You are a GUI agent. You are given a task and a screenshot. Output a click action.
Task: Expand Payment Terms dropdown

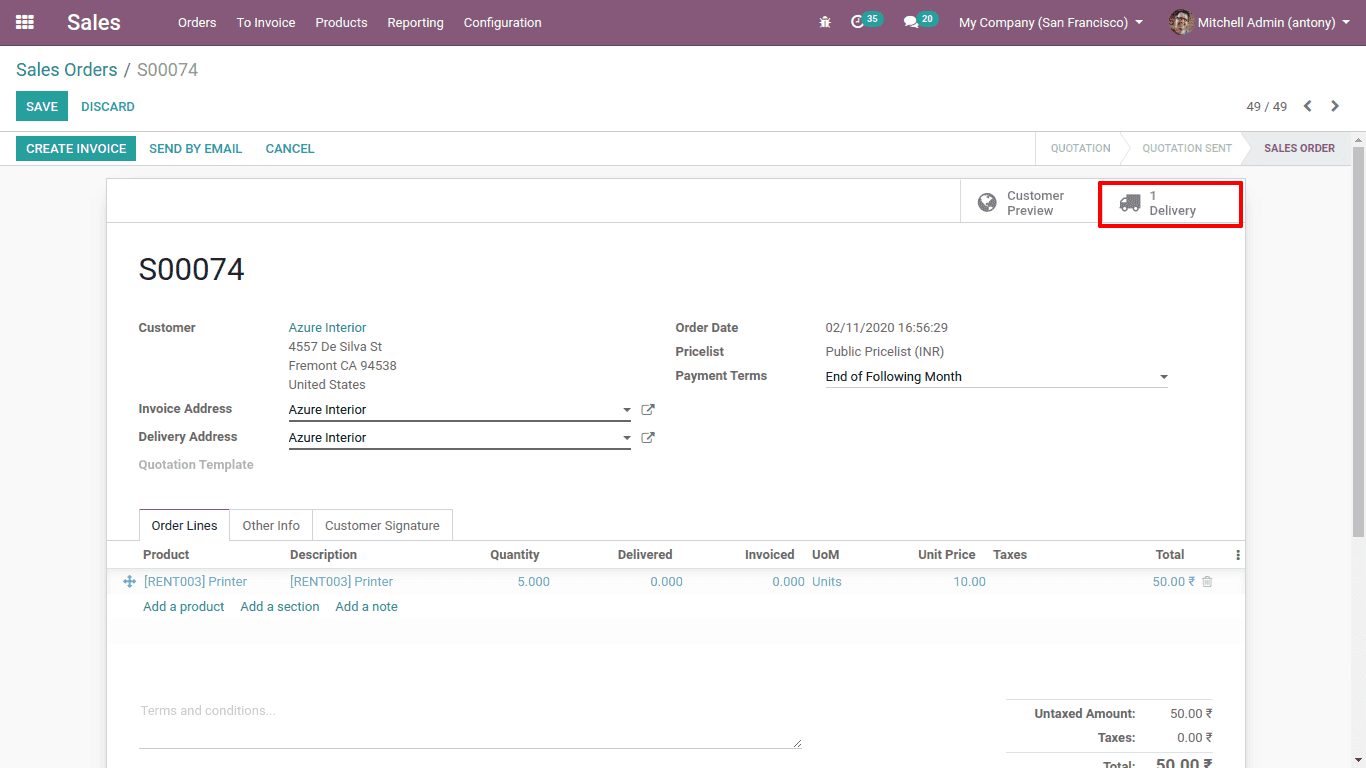click(1163, 377)
